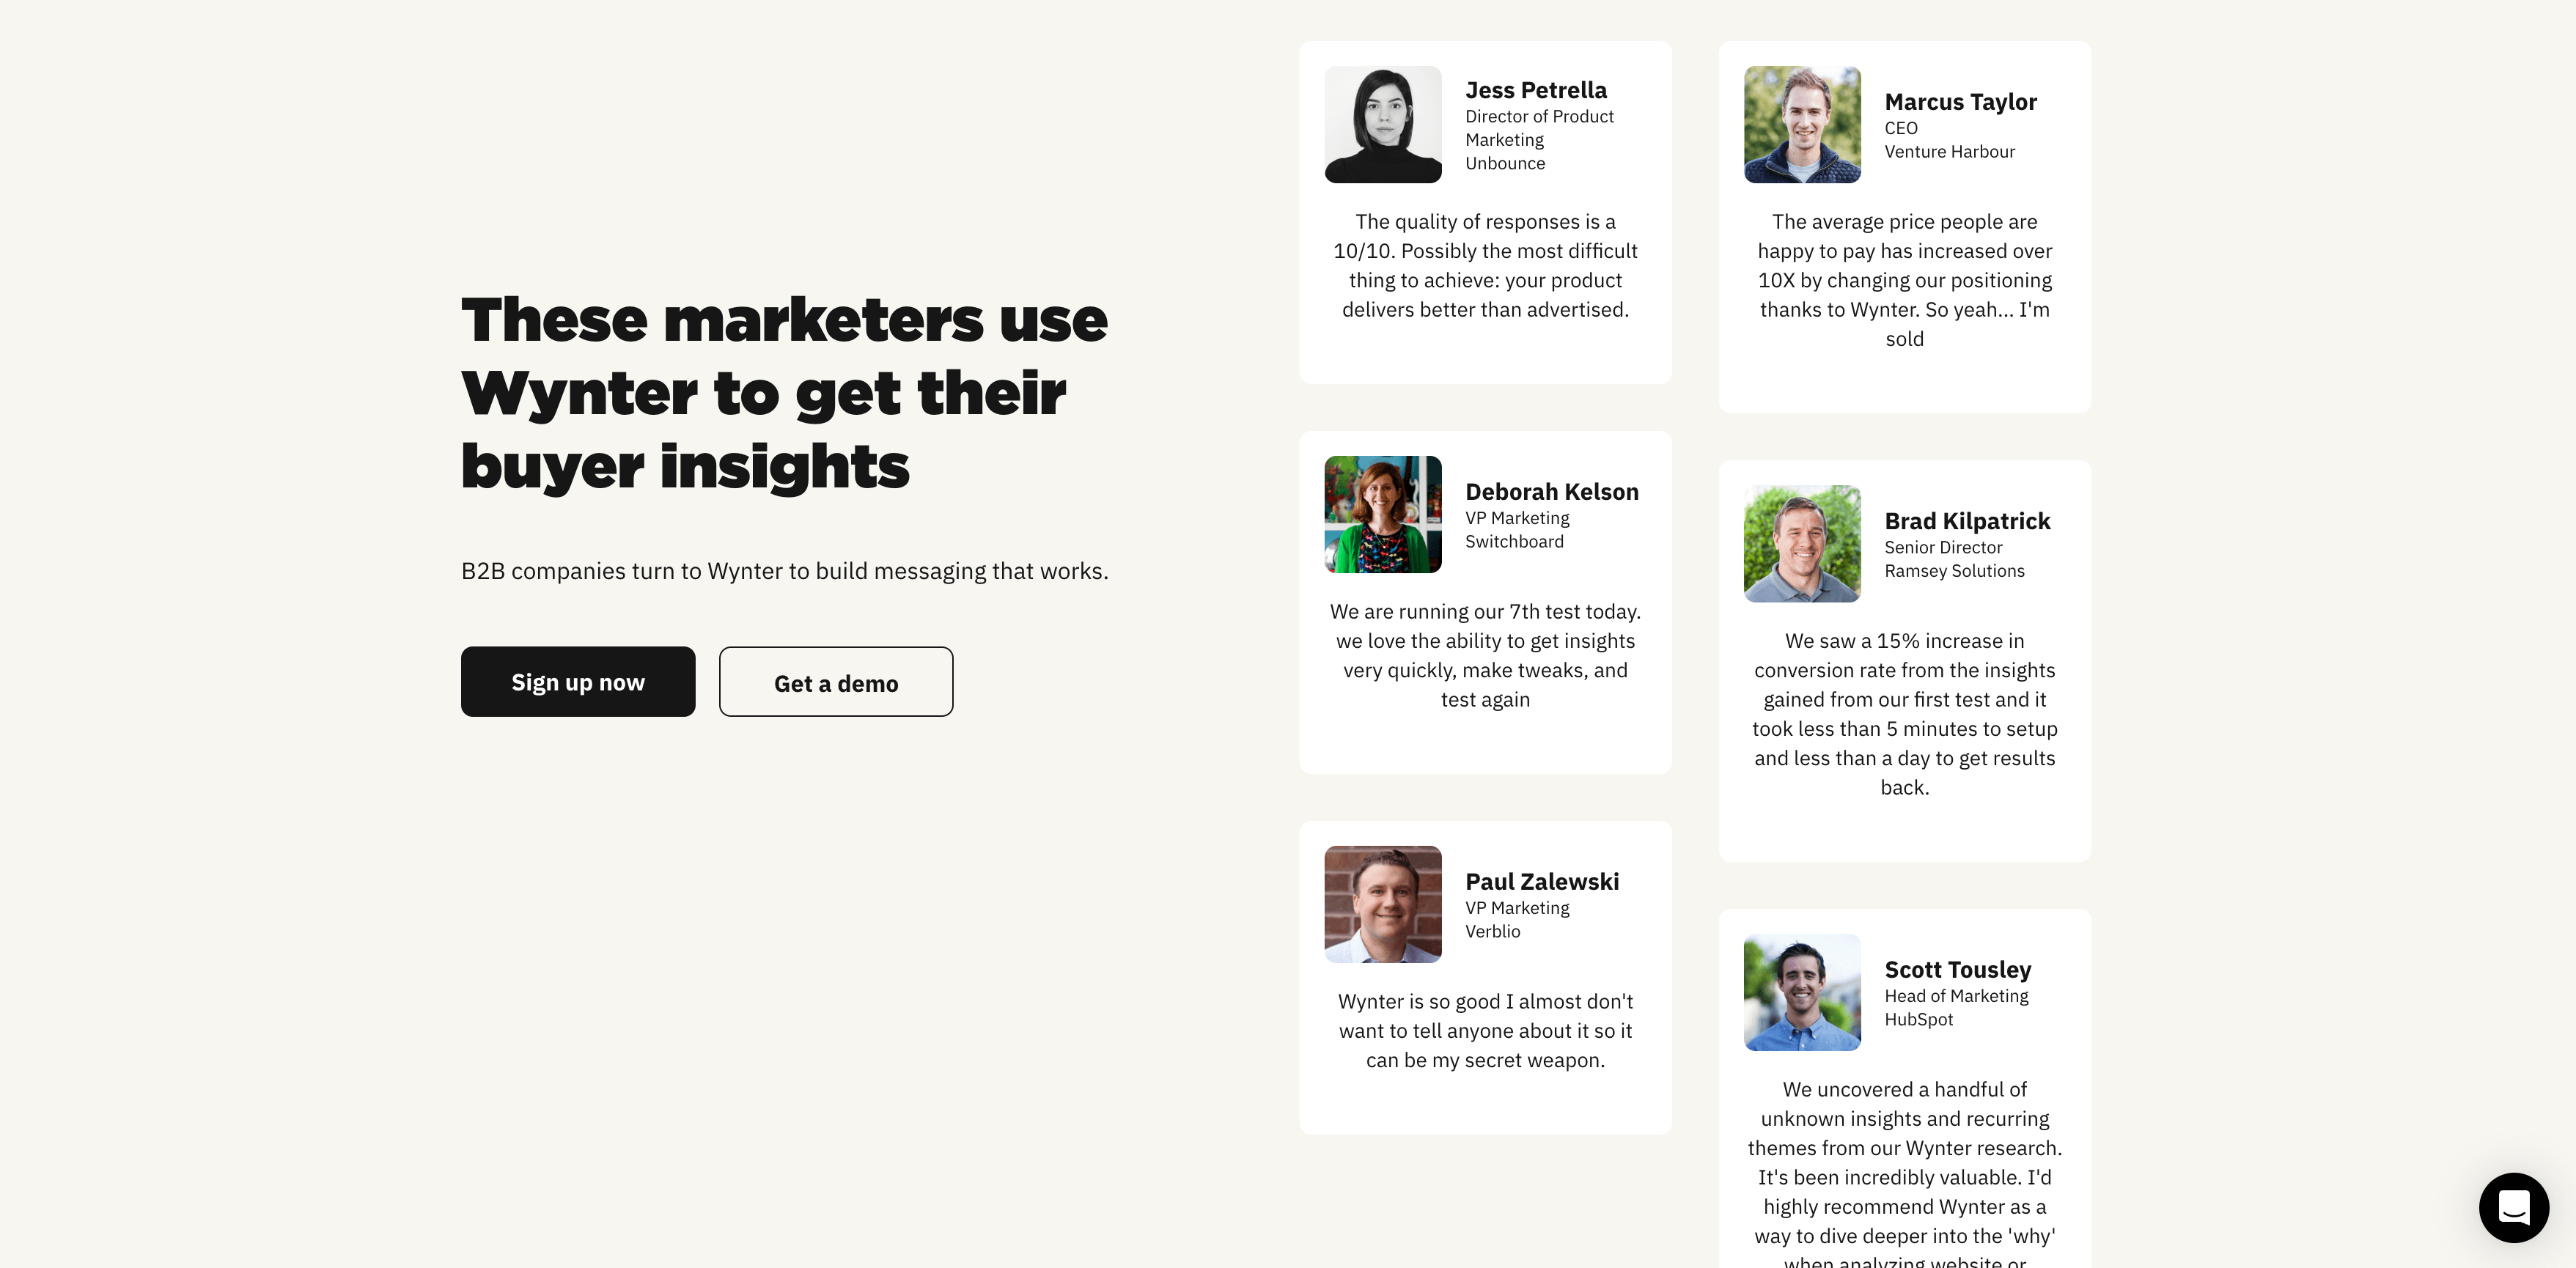Click the Brad Kilpatrick name heading
The width and height of the screenshot is (2576, 1268).
coord(1967,521)
